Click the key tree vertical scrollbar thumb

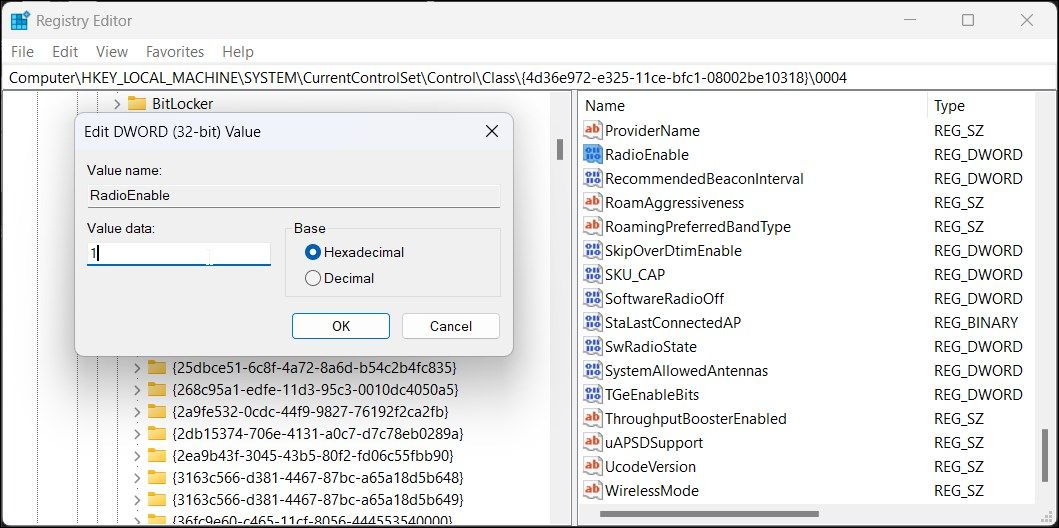tap(560, 149)
